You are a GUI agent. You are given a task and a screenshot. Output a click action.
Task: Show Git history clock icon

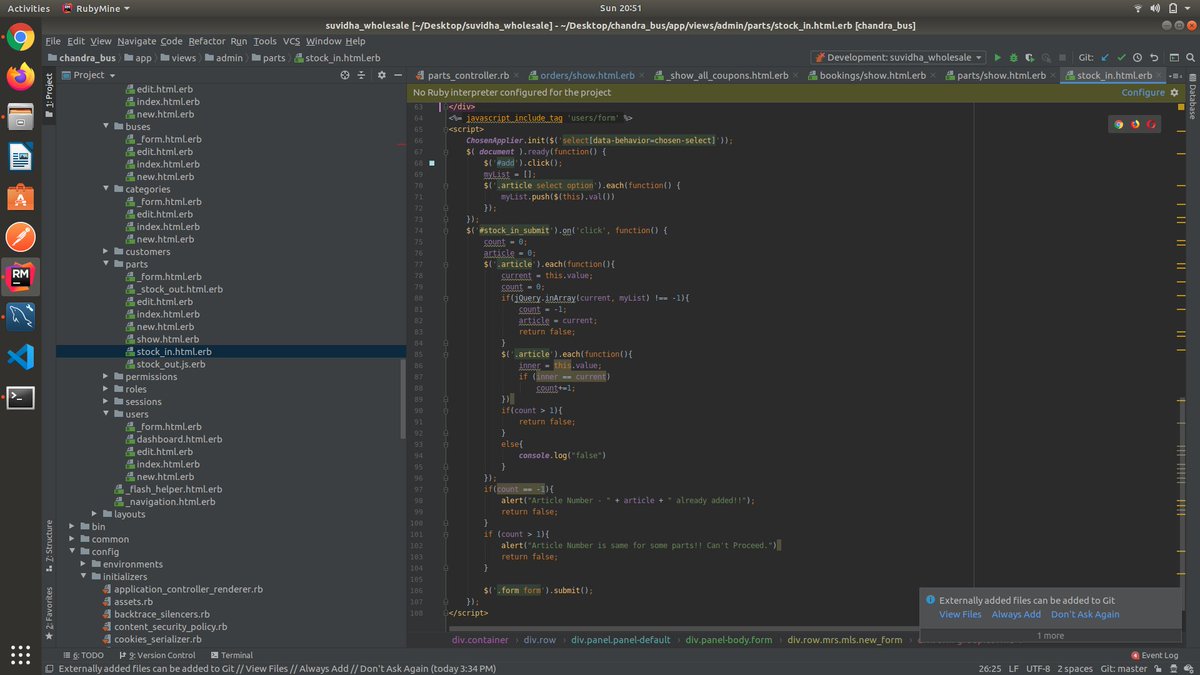tap(1139, 58)
